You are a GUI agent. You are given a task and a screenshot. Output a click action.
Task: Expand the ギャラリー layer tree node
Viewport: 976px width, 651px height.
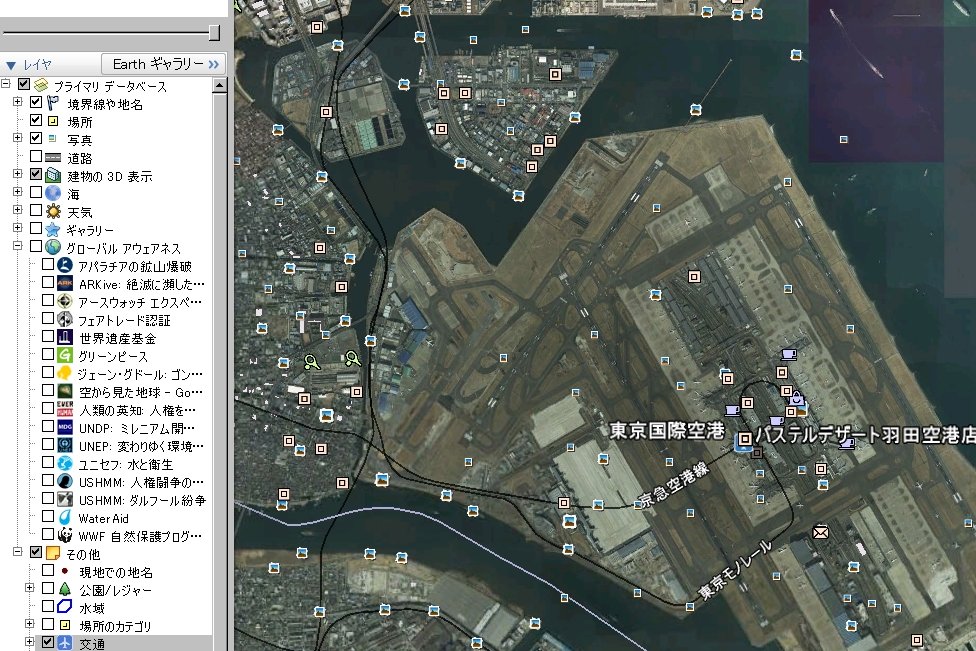(18, 230)
